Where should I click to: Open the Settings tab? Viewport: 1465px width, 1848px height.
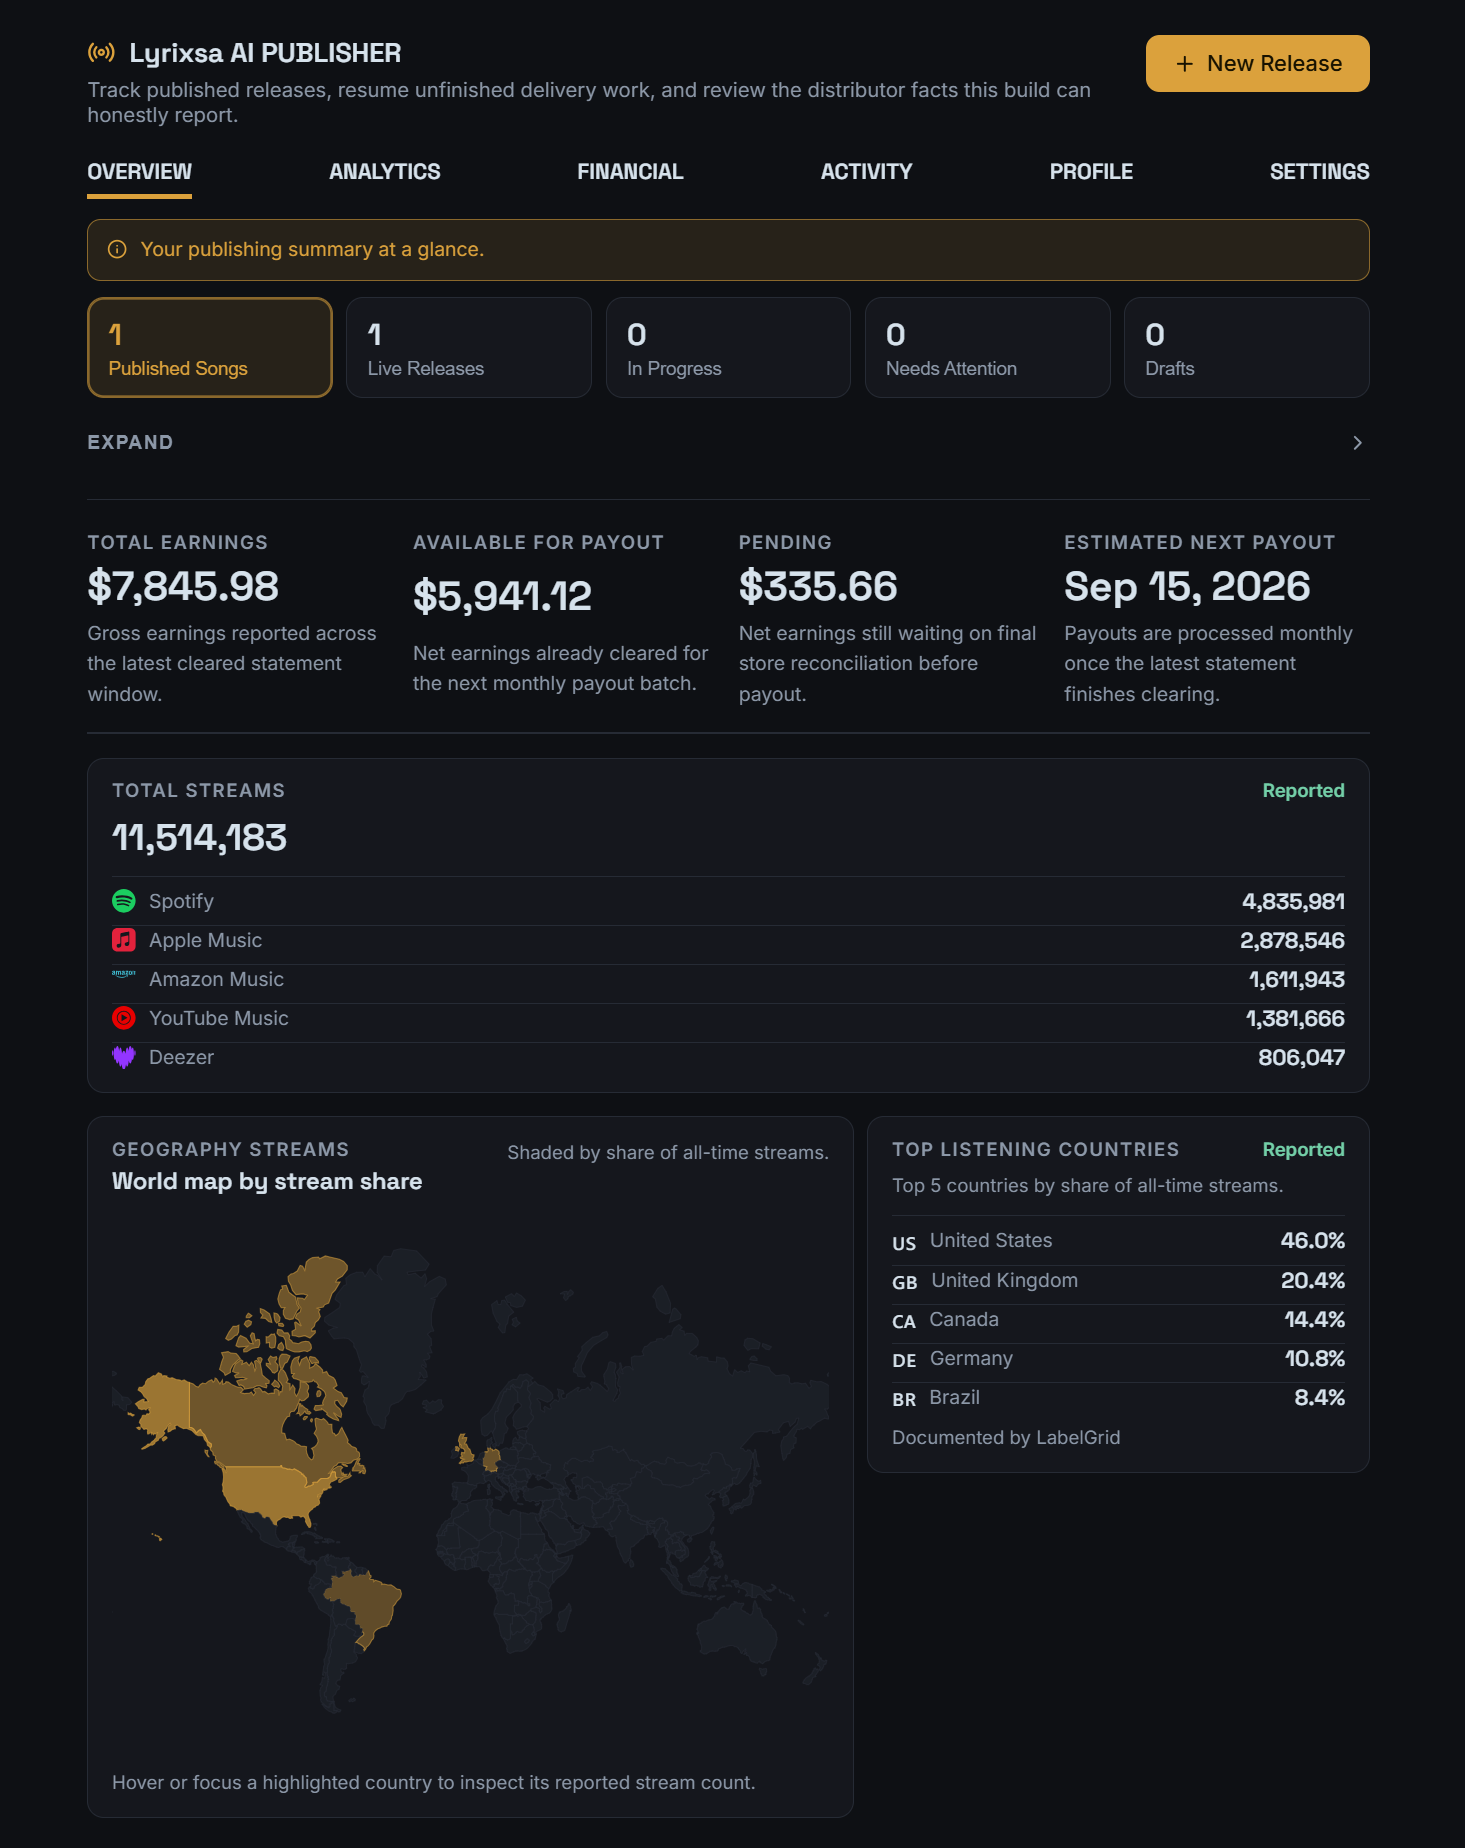click(x=1319, y=172)
